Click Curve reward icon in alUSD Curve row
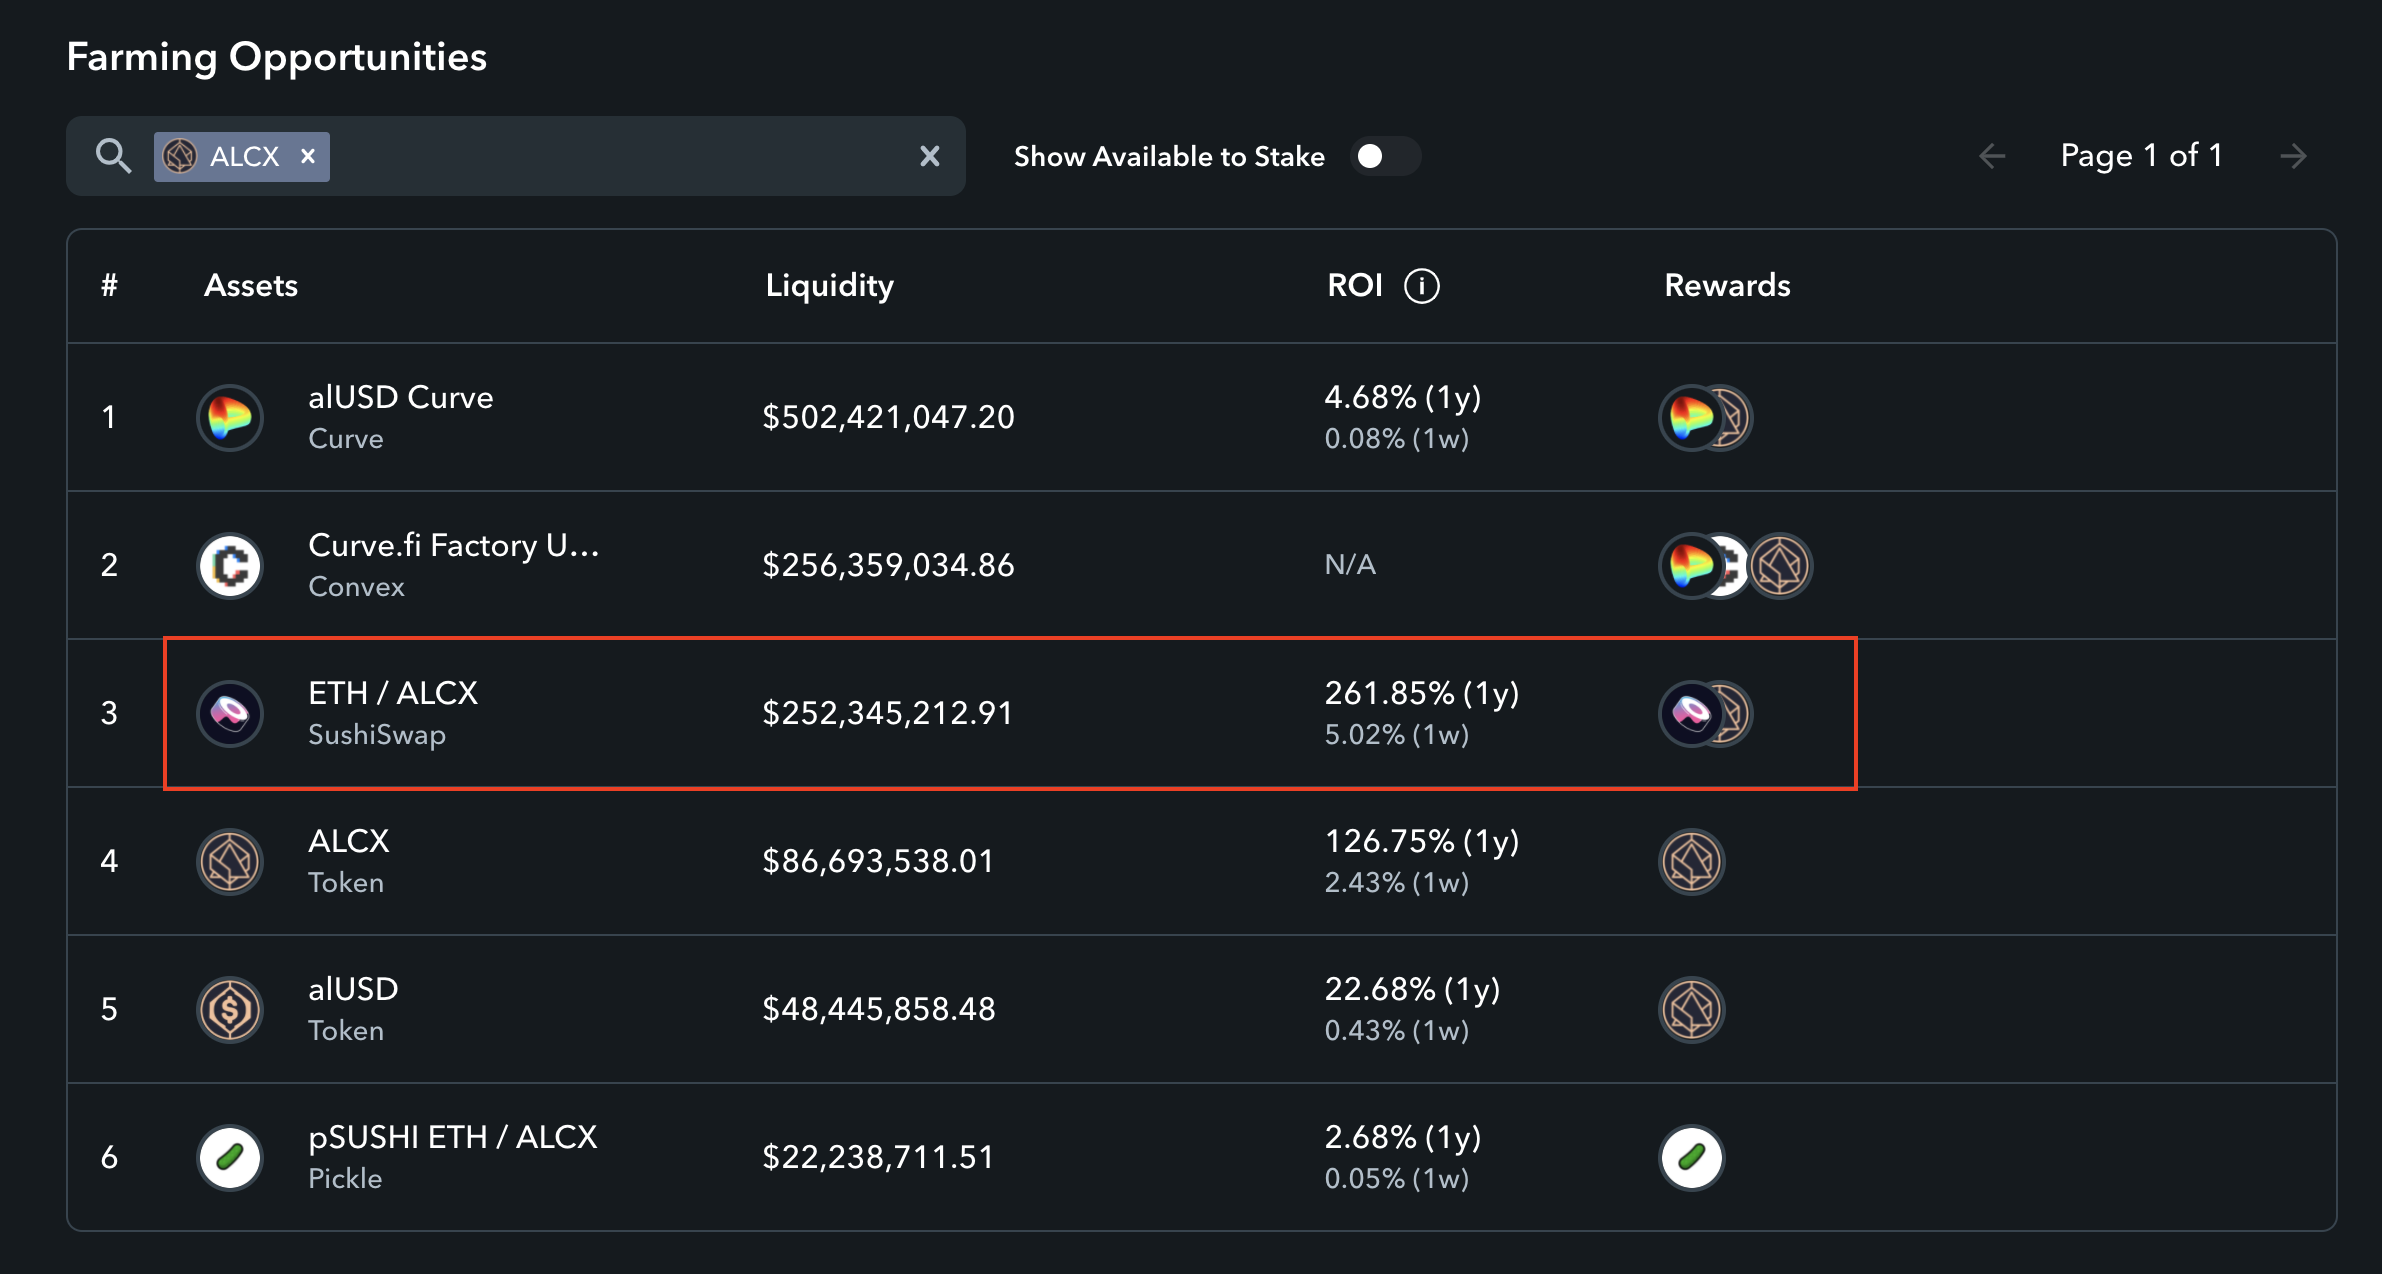The image size is (2382, 1274). 1691,417
